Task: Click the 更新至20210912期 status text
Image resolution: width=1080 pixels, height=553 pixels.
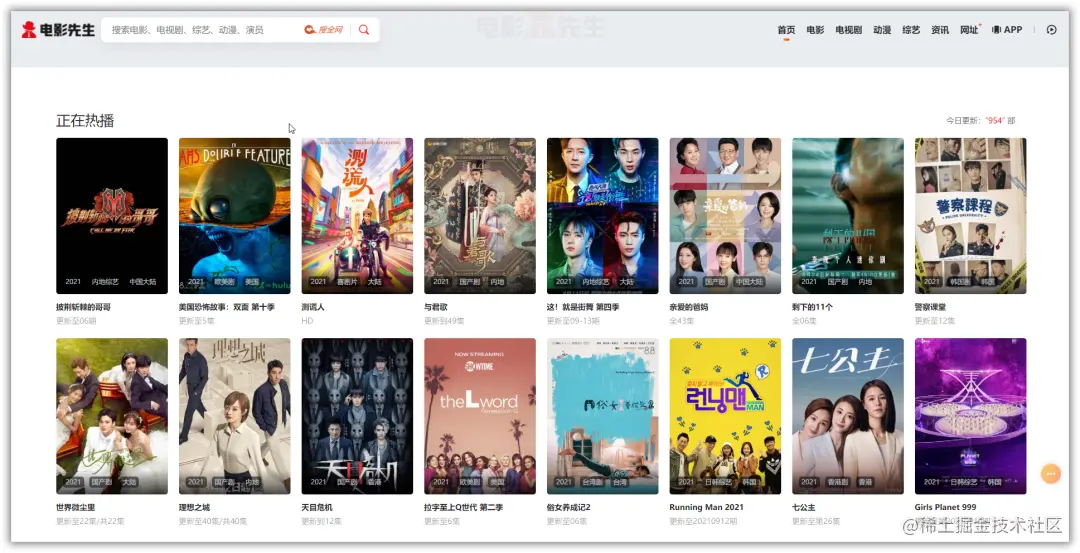Action: pos(703,521)
